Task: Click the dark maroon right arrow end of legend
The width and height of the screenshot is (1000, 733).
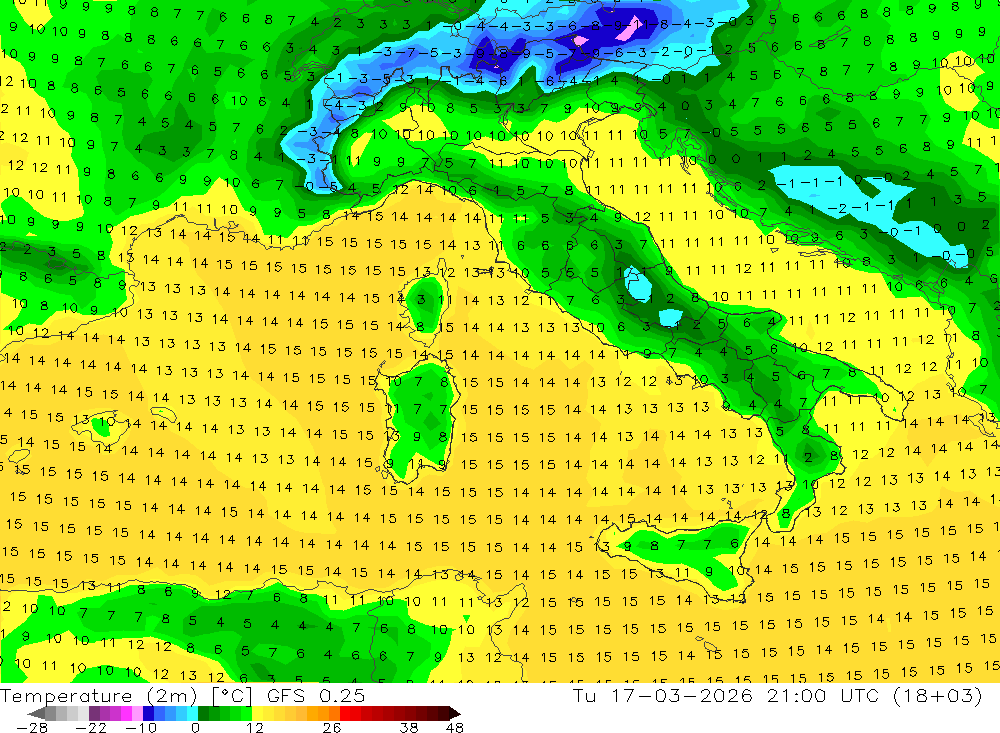Action: pos(455,713)
